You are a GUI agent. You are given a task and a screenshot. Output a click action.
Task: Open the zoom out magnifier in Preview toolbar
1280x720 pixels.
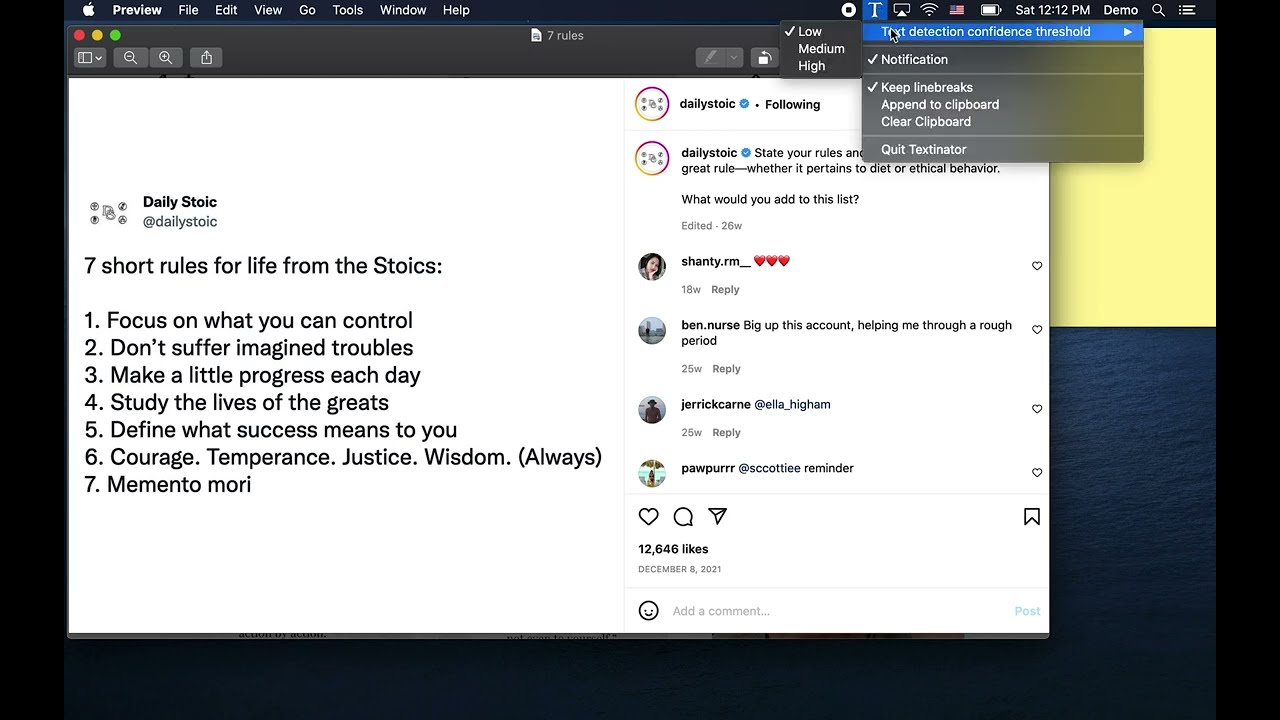tap(131, 57)
